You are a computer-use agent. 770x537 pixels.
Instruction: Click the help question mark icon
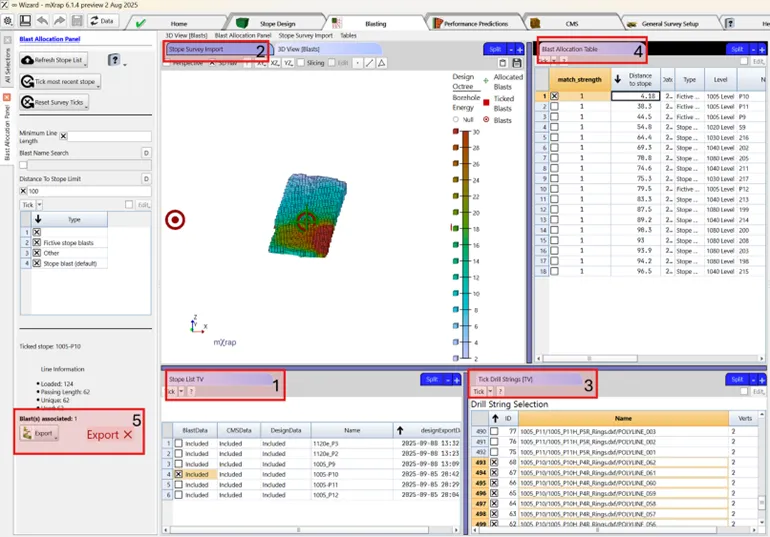(x=114, y=61)
